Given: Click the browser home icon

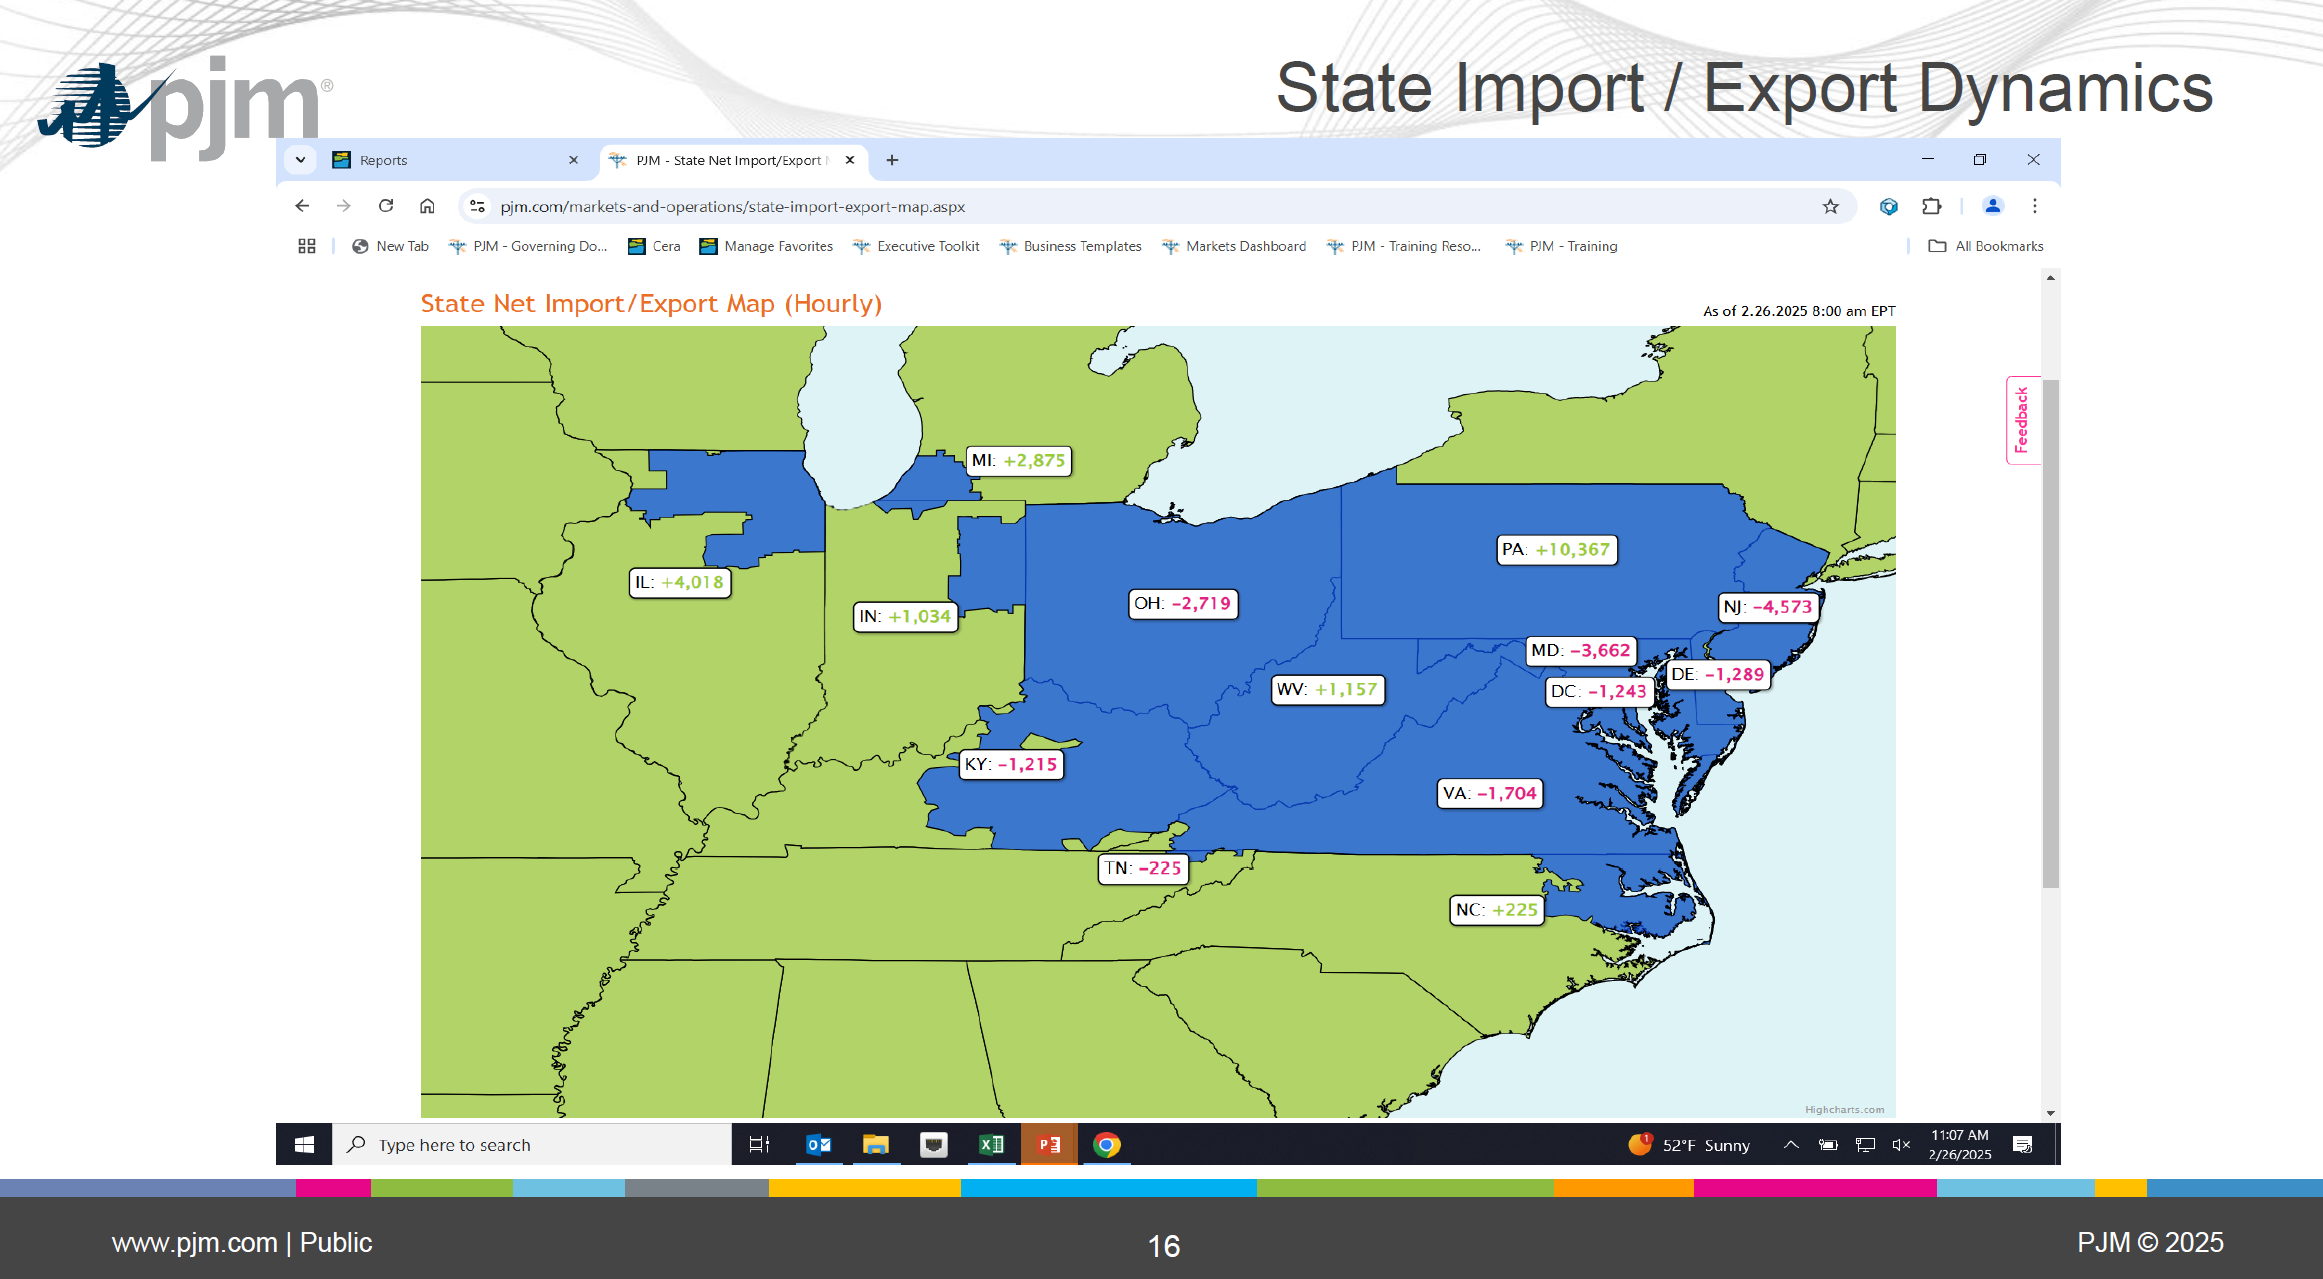Looking at the screenshot, I should (427, 206).
